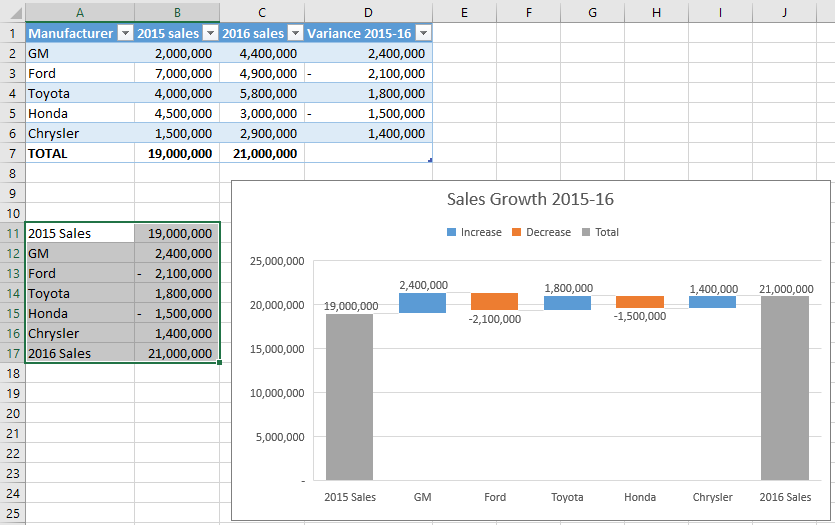The image size is (835, 525).
Task: Click cell A15 containing Honda
Action: pyautogui.click(x=80, y=313)
